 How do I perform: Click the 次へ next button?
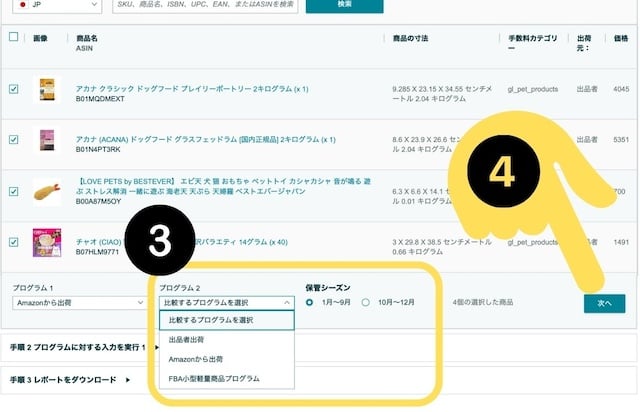(604, 304)
